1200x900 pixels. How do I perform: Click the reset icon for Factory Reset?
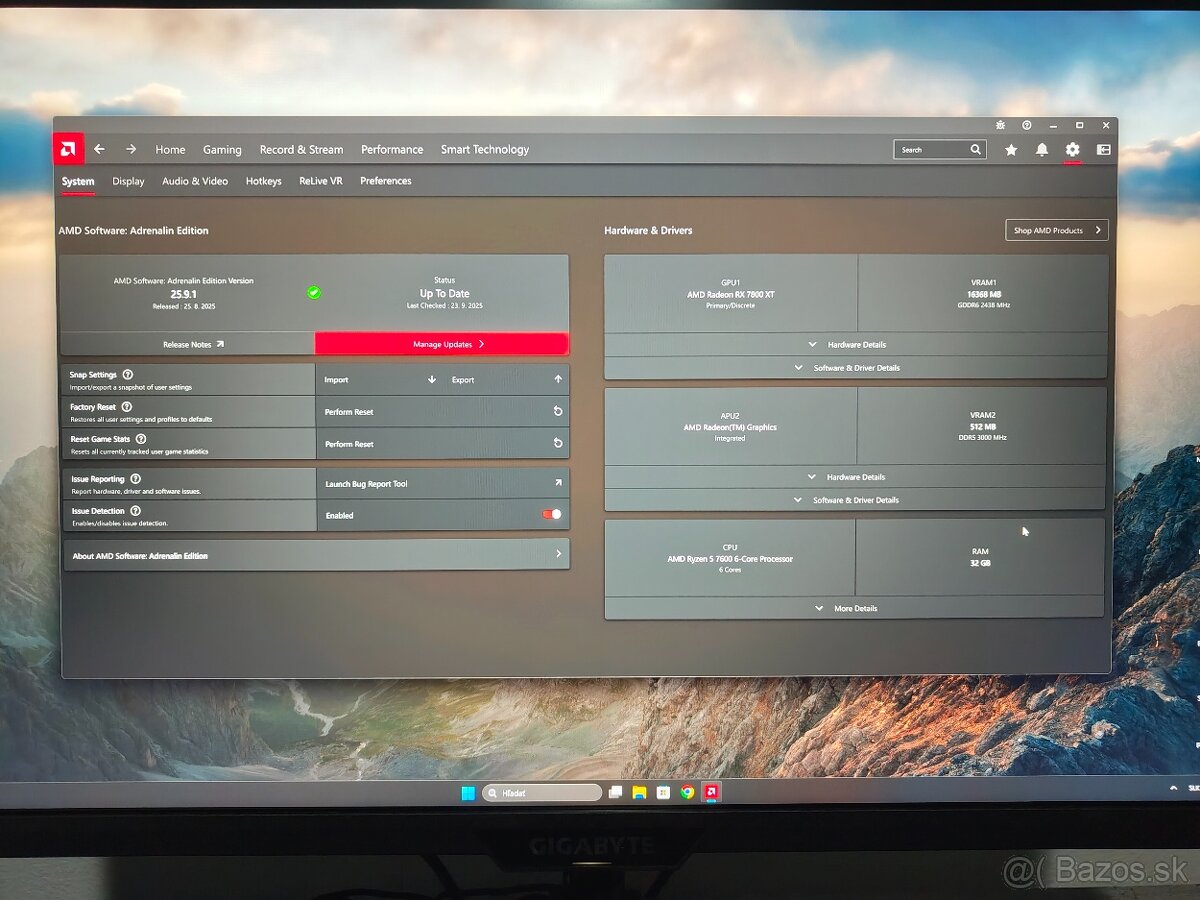558,412
